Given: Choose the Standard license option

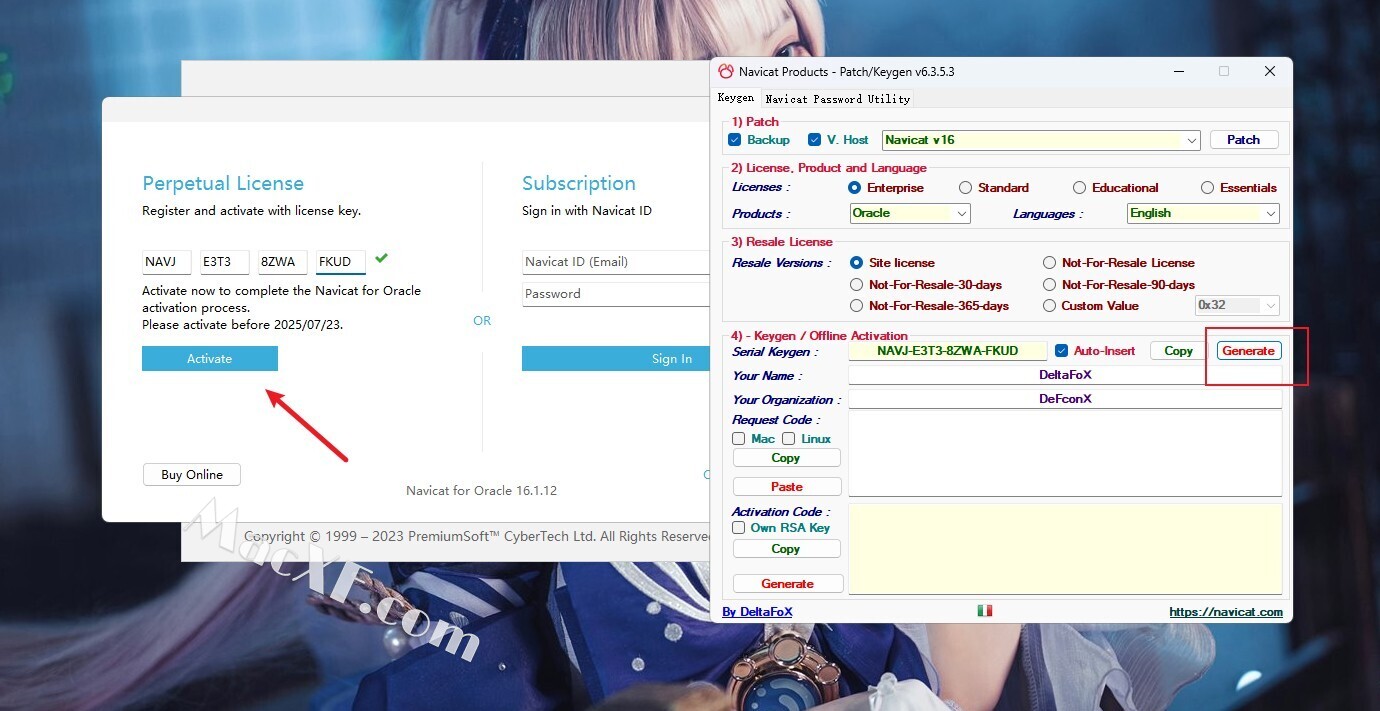Looking at the screenshot, I should click(965, 188).
